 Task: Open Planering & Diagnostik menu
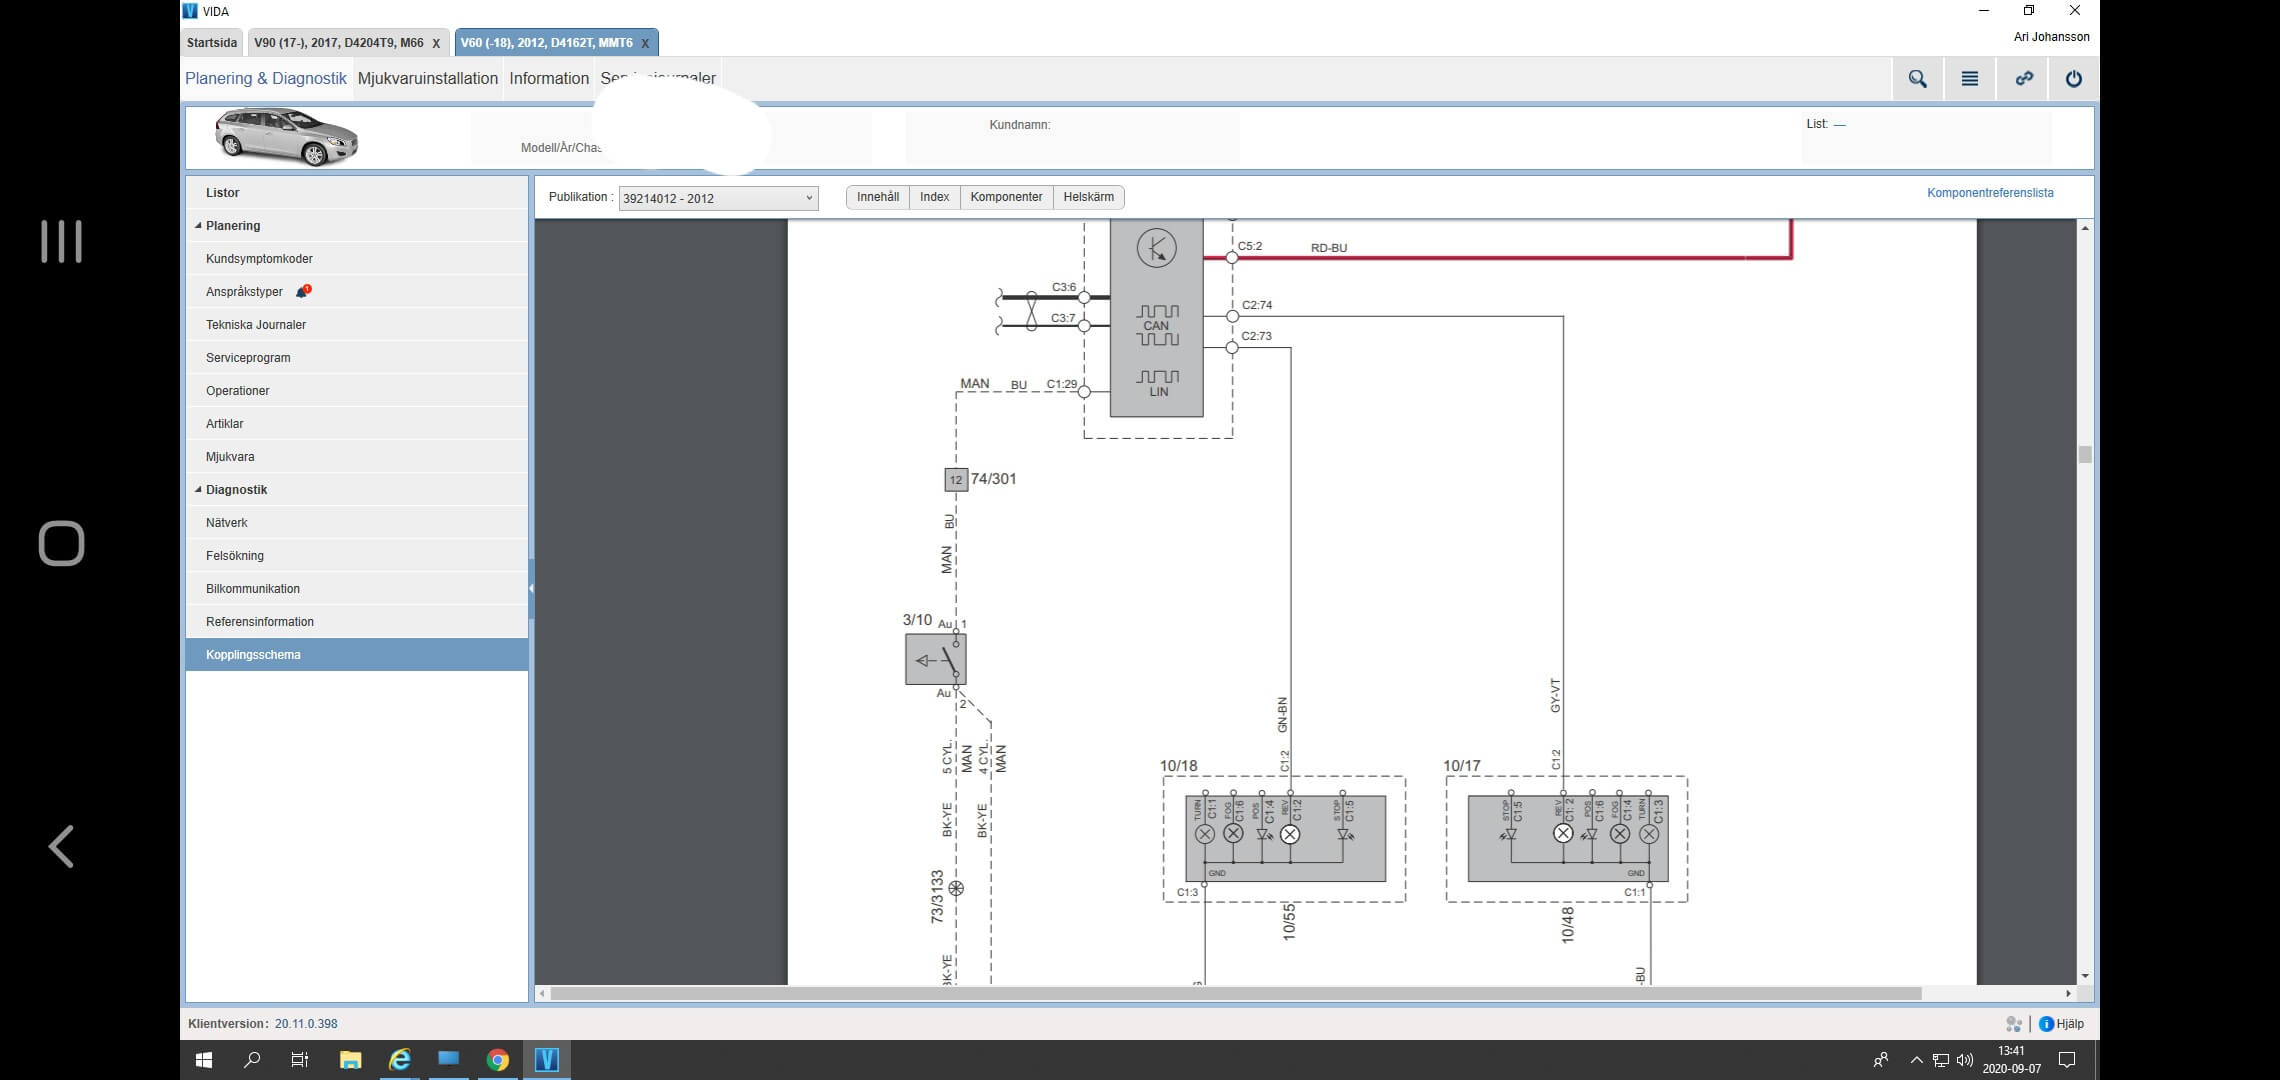coord(266,78)
